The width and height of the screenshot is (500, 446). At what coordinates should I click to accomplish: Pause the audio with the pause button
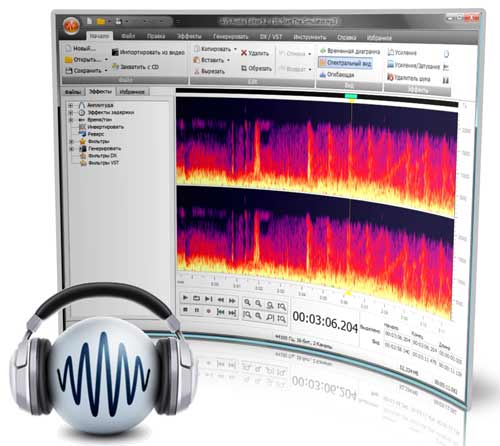(197, 310)
